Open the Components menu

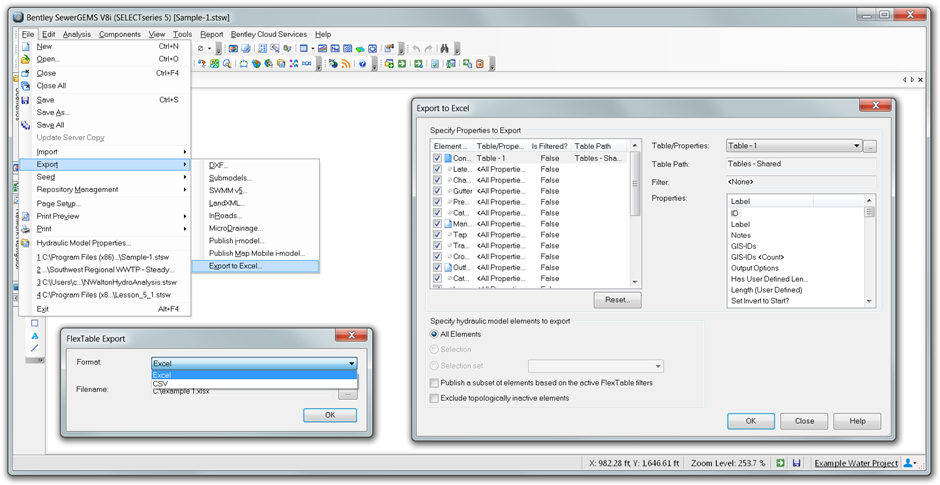(x=120, y=34)
